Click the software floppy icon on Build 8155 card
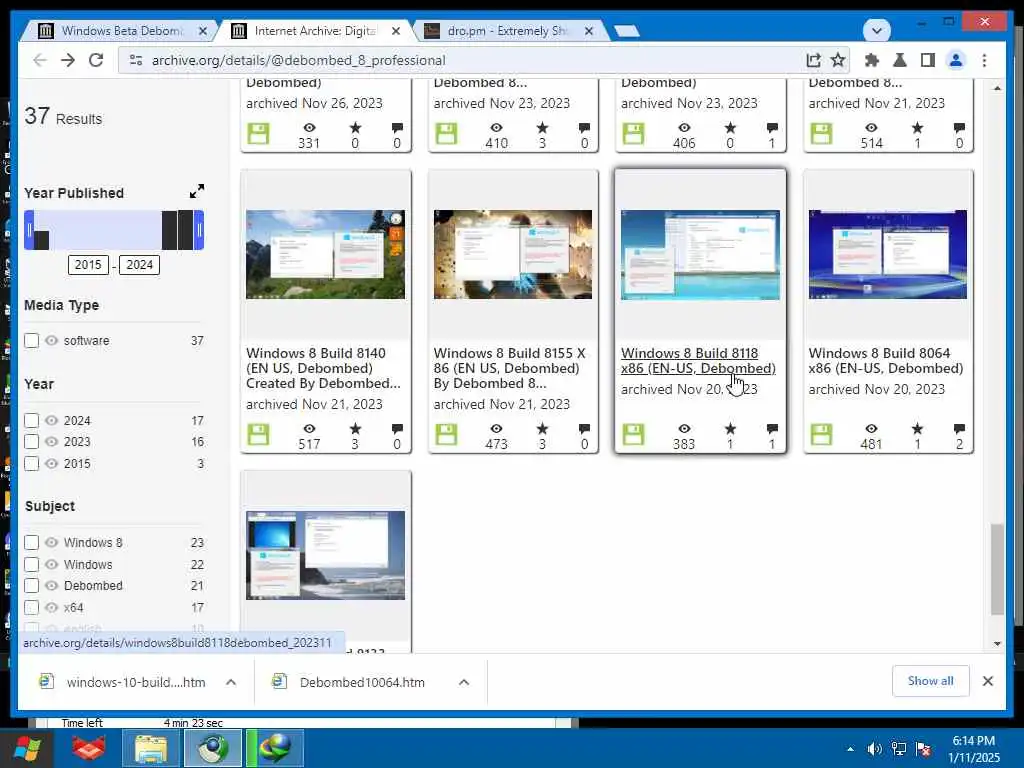 coord(446,434)
